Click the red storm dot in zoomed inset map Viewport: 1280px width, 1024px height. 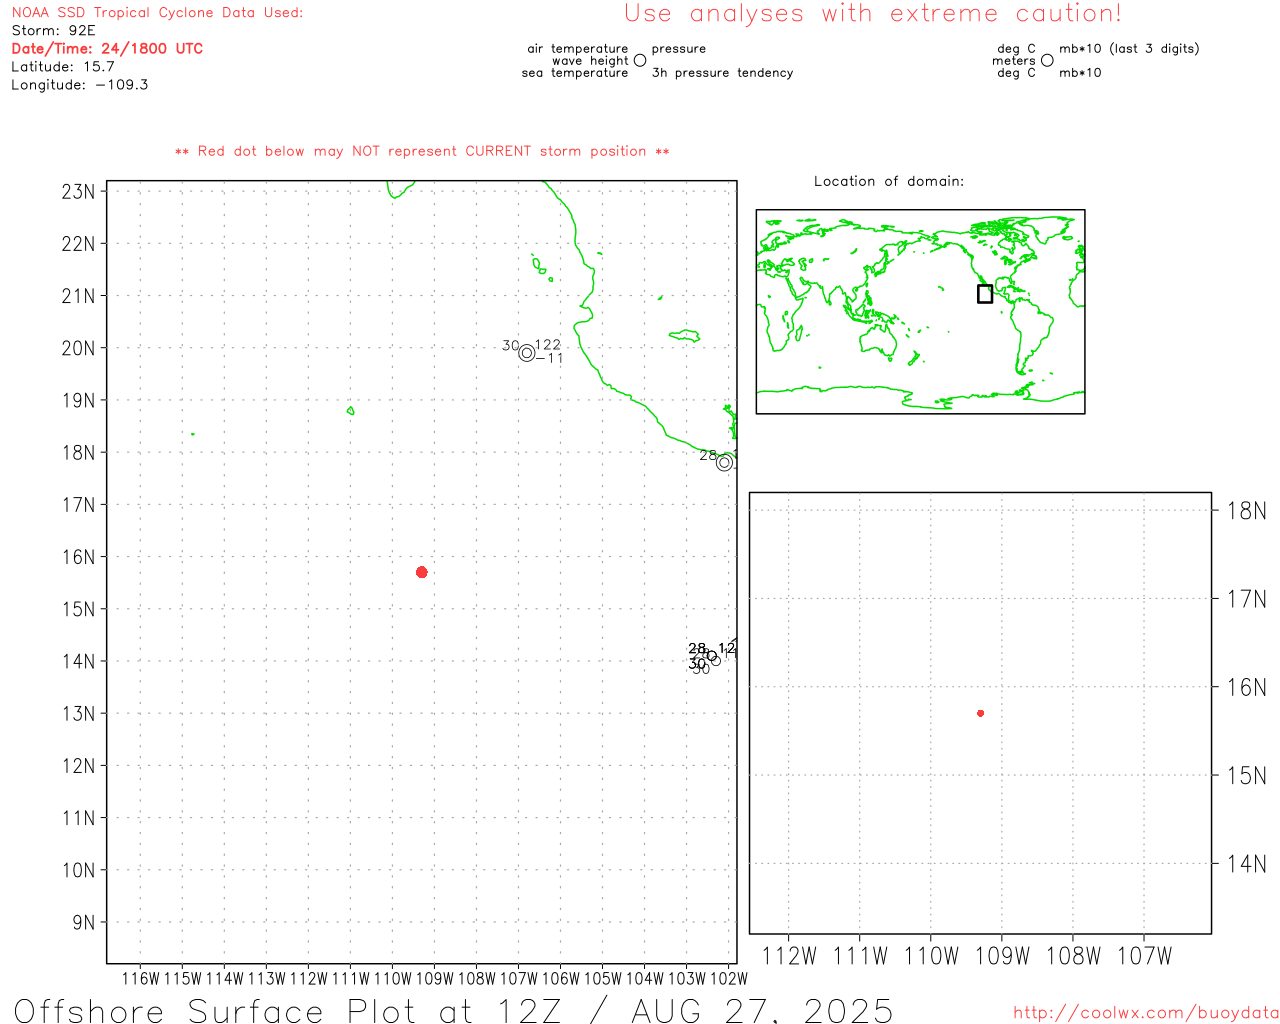click(981, 713)
